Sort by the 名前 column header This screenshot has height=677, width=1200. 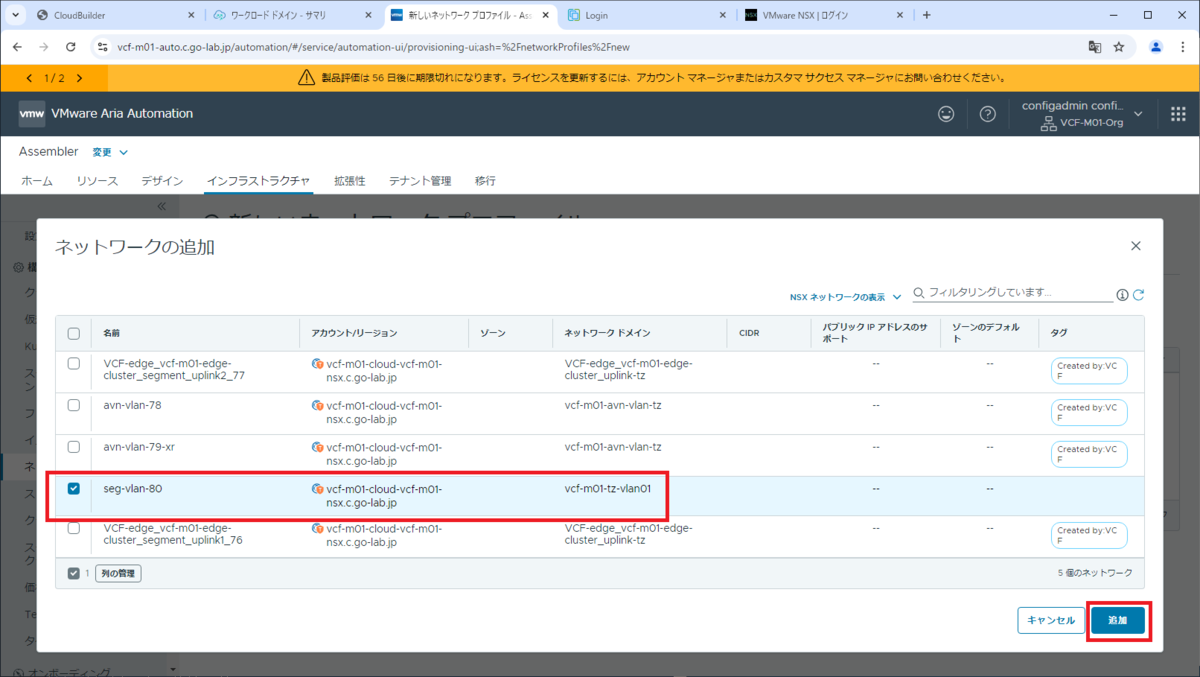coord(111,333)
